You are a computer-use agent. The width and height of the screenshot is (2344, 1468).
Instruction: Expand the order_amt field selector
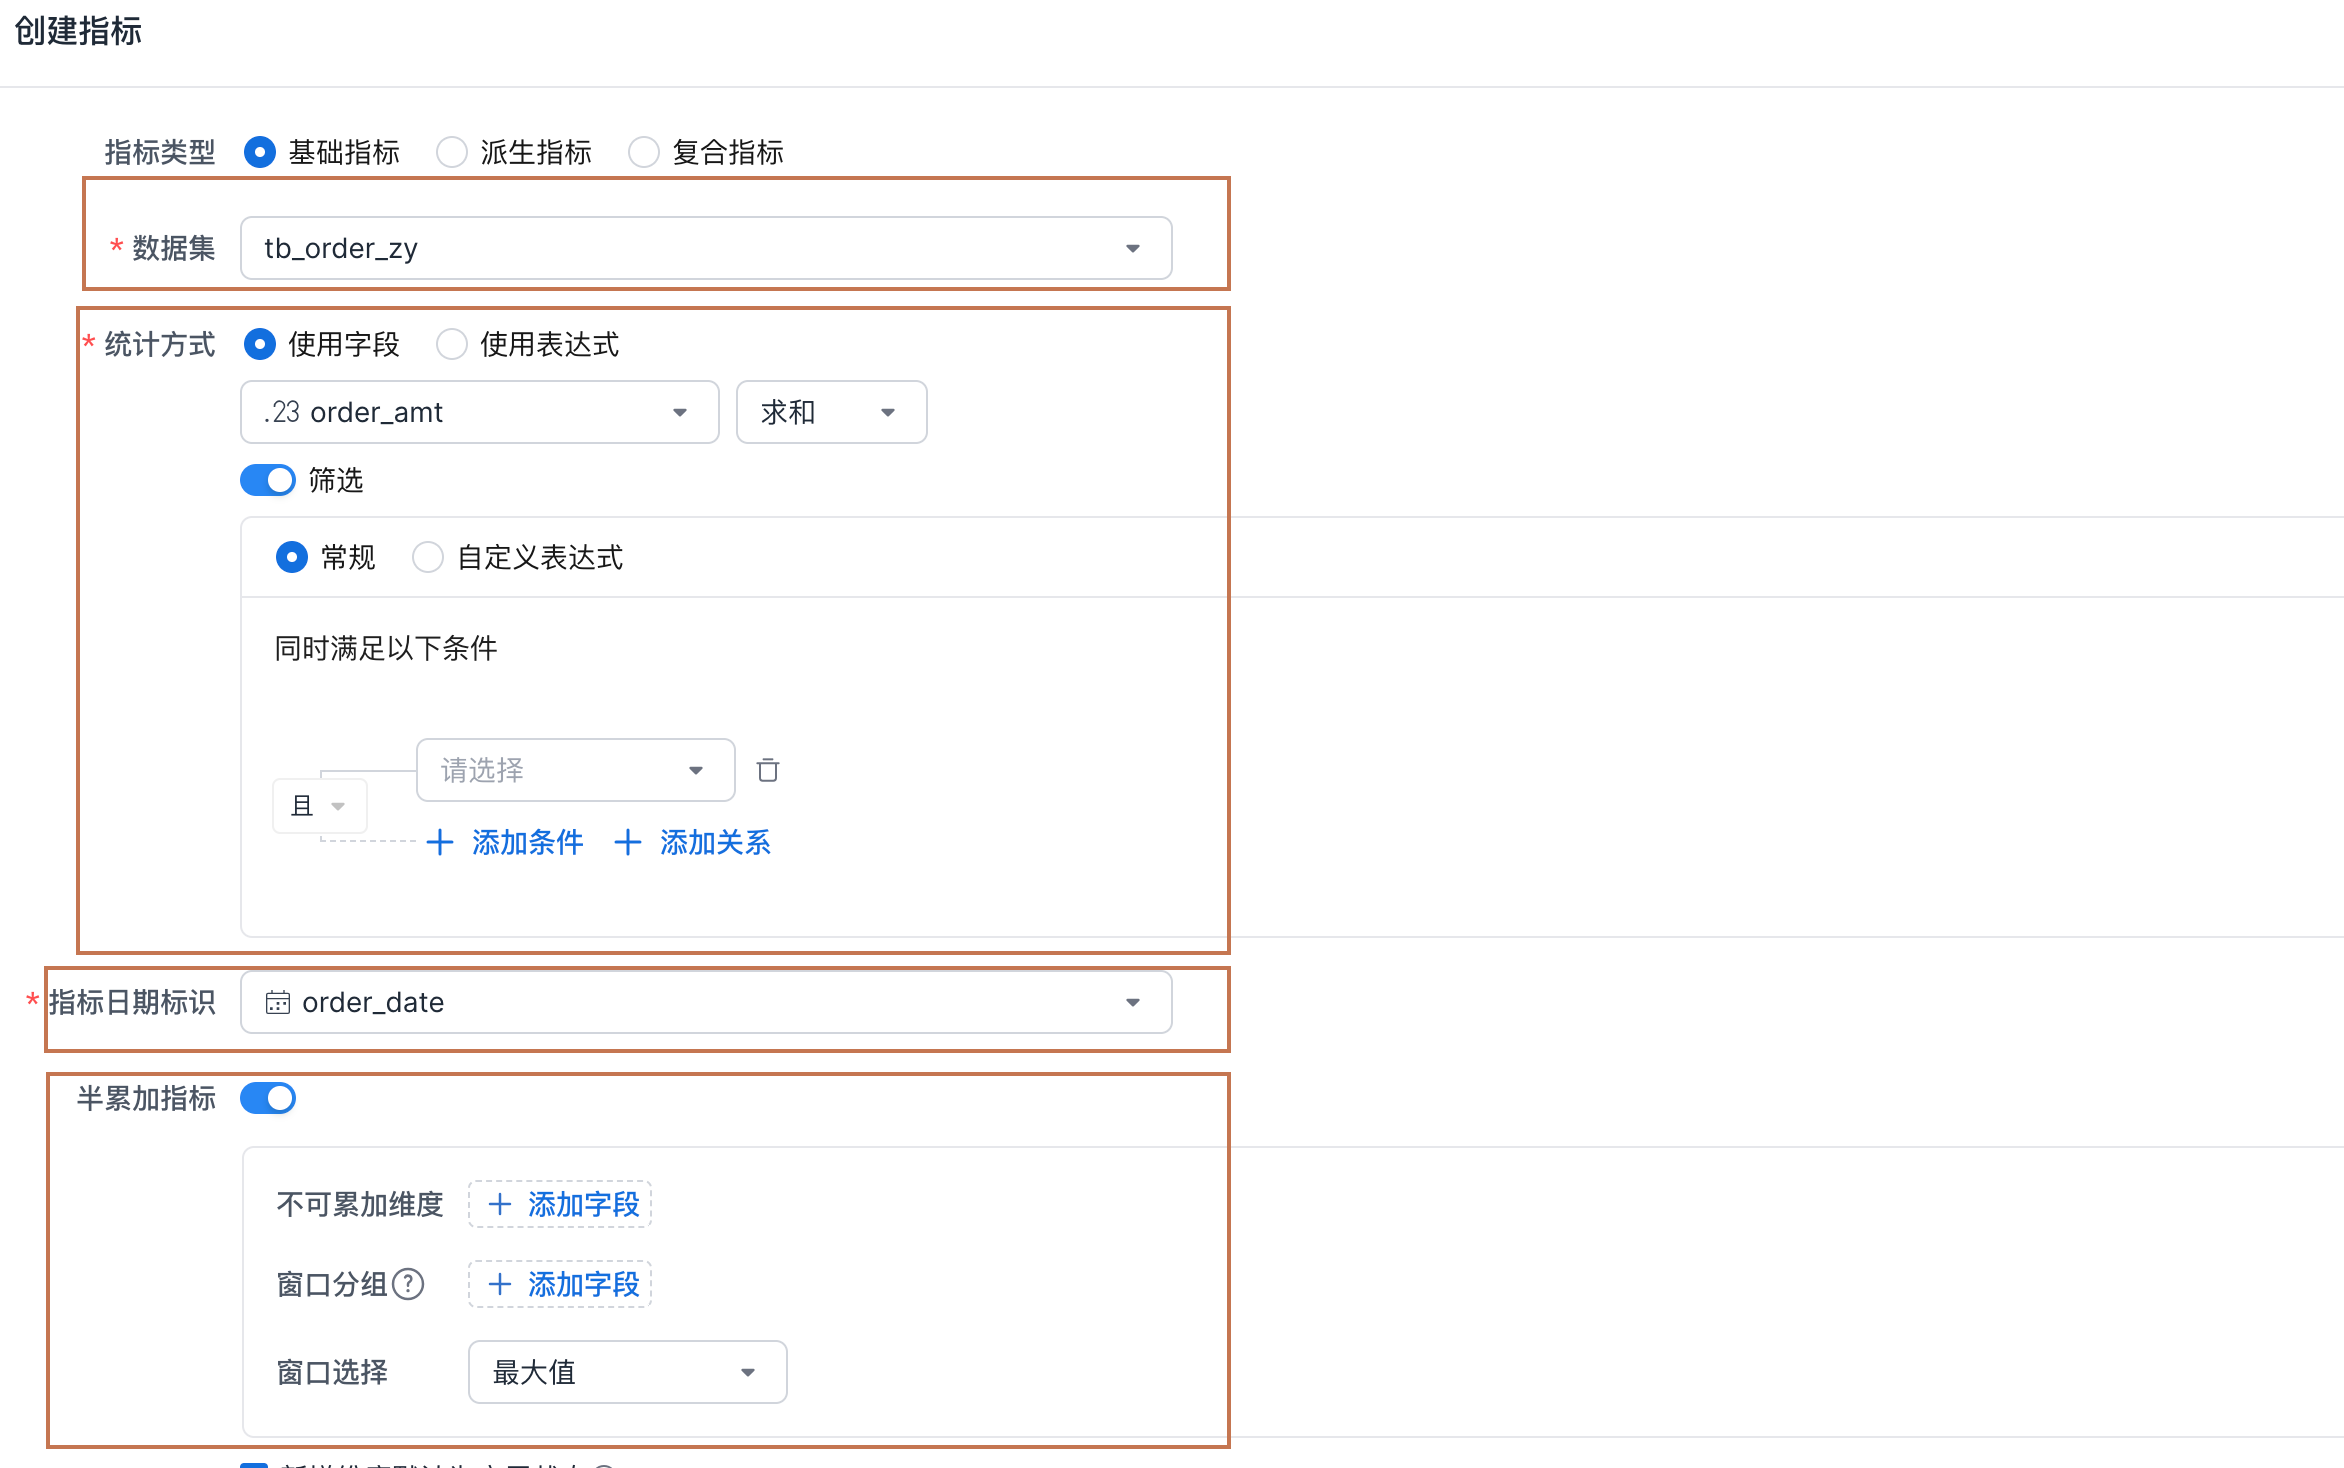point(479,412)
